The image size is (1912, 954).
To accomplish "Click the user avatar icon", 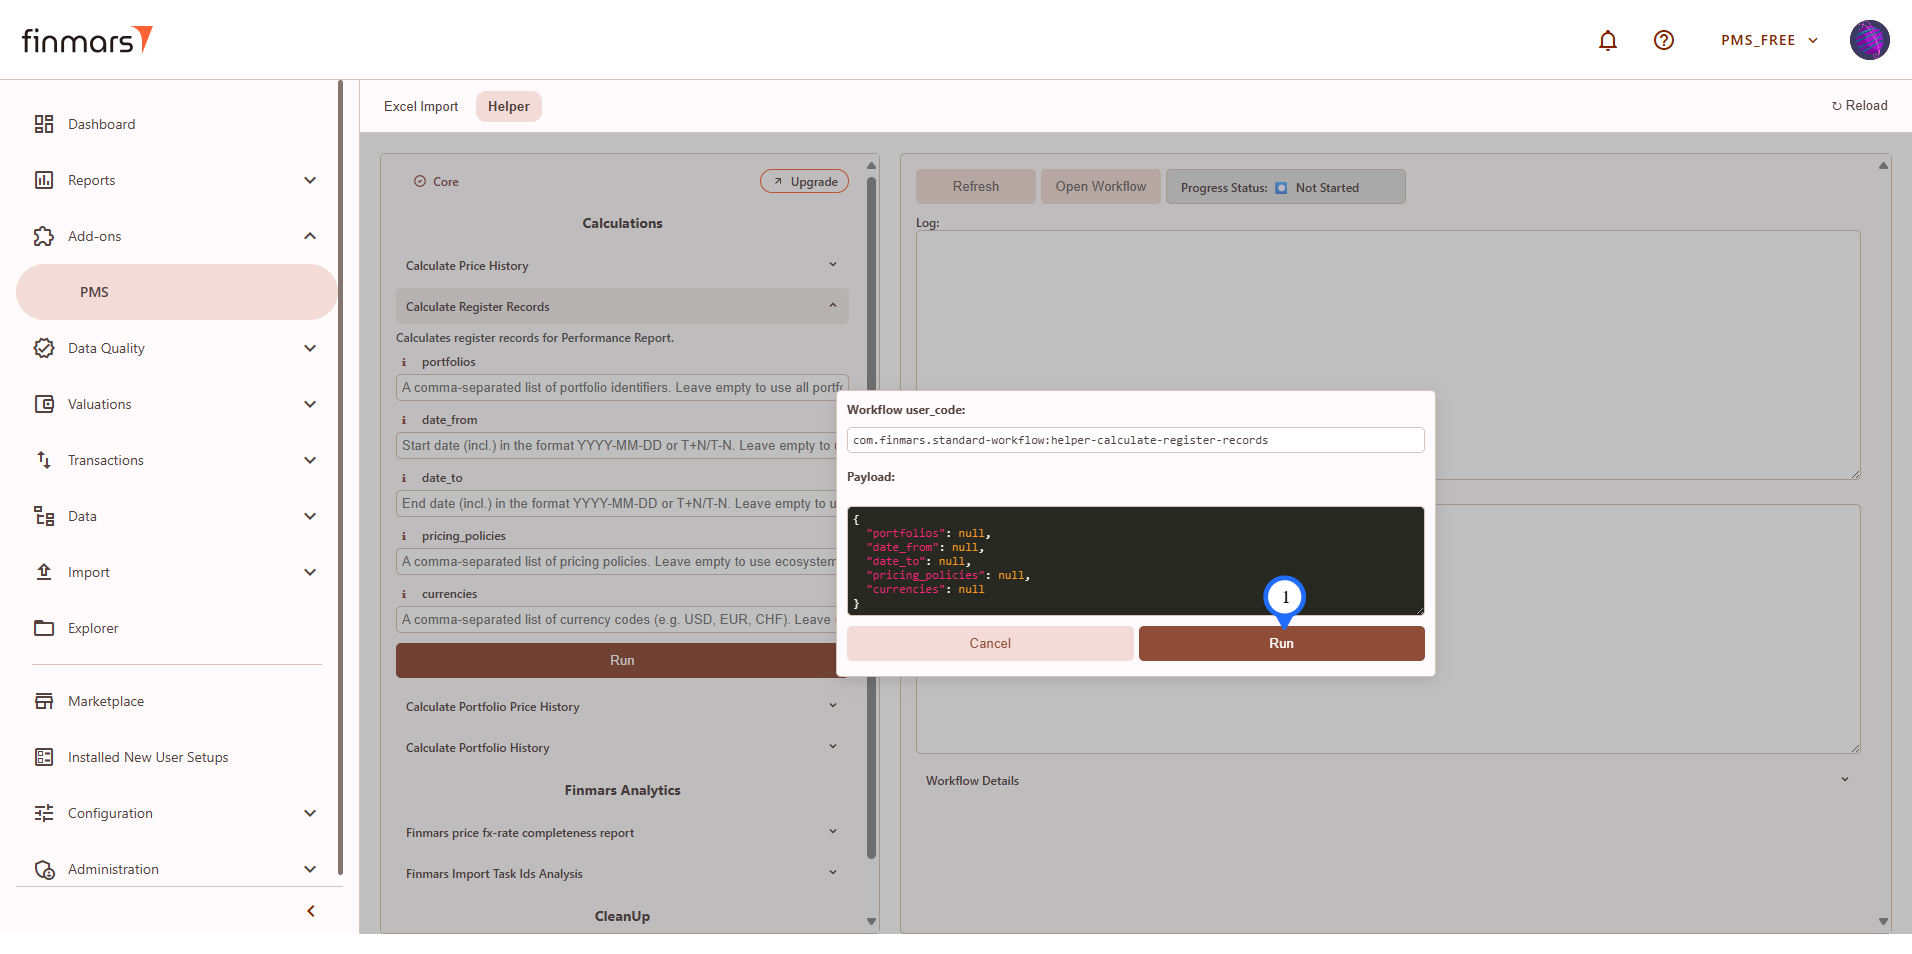I will [1868, 40].
